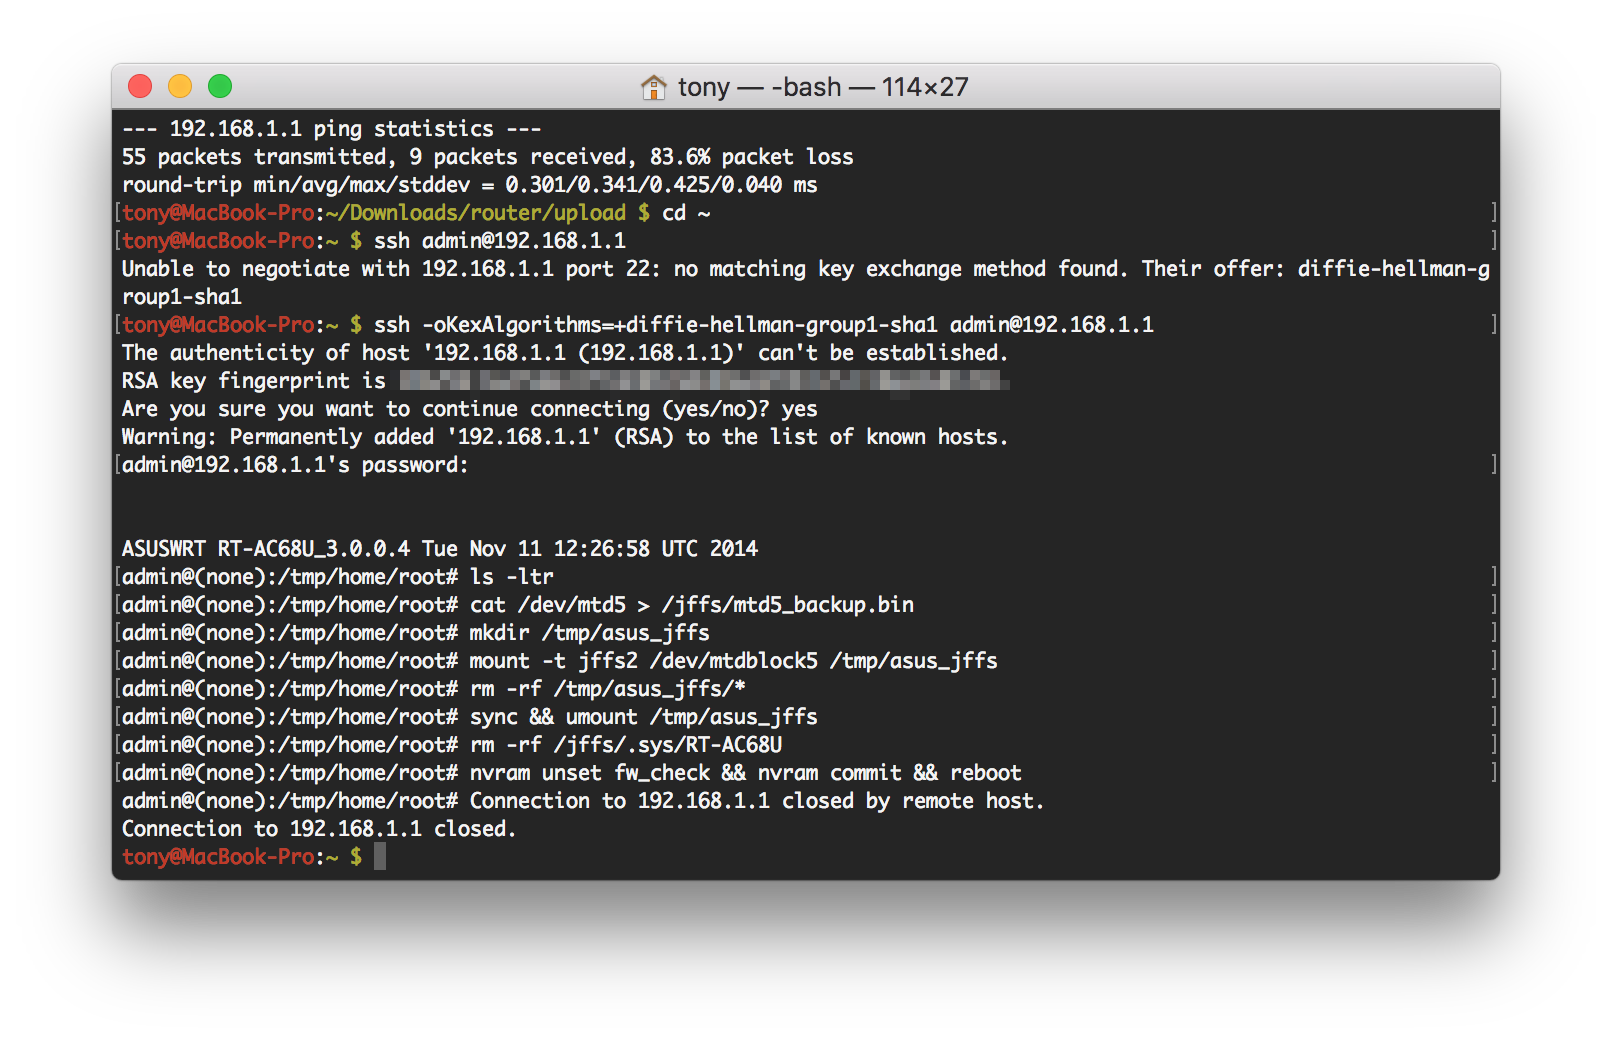
Task: Close the terminal window with red button
Action: (x=140, y=87)
